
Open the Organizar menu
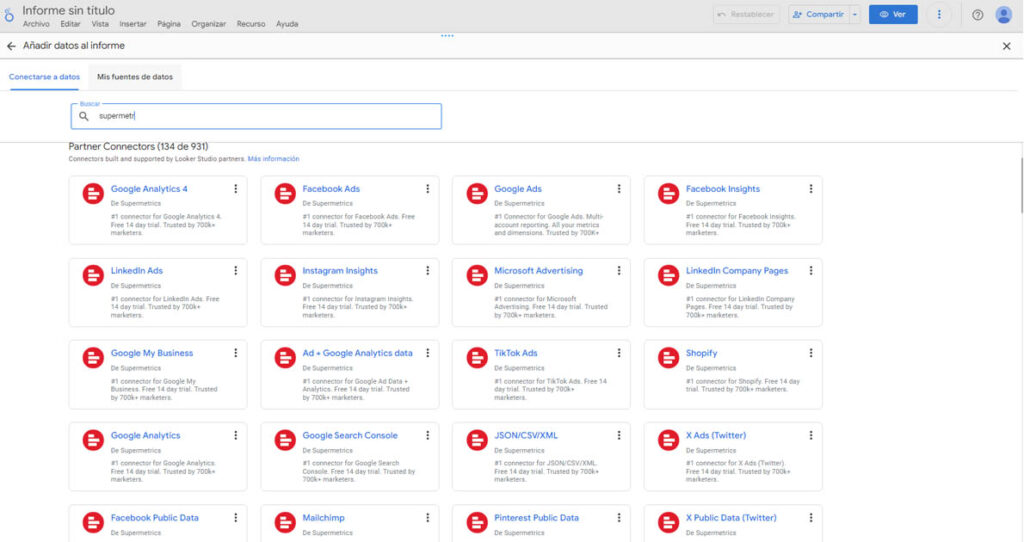208,24
